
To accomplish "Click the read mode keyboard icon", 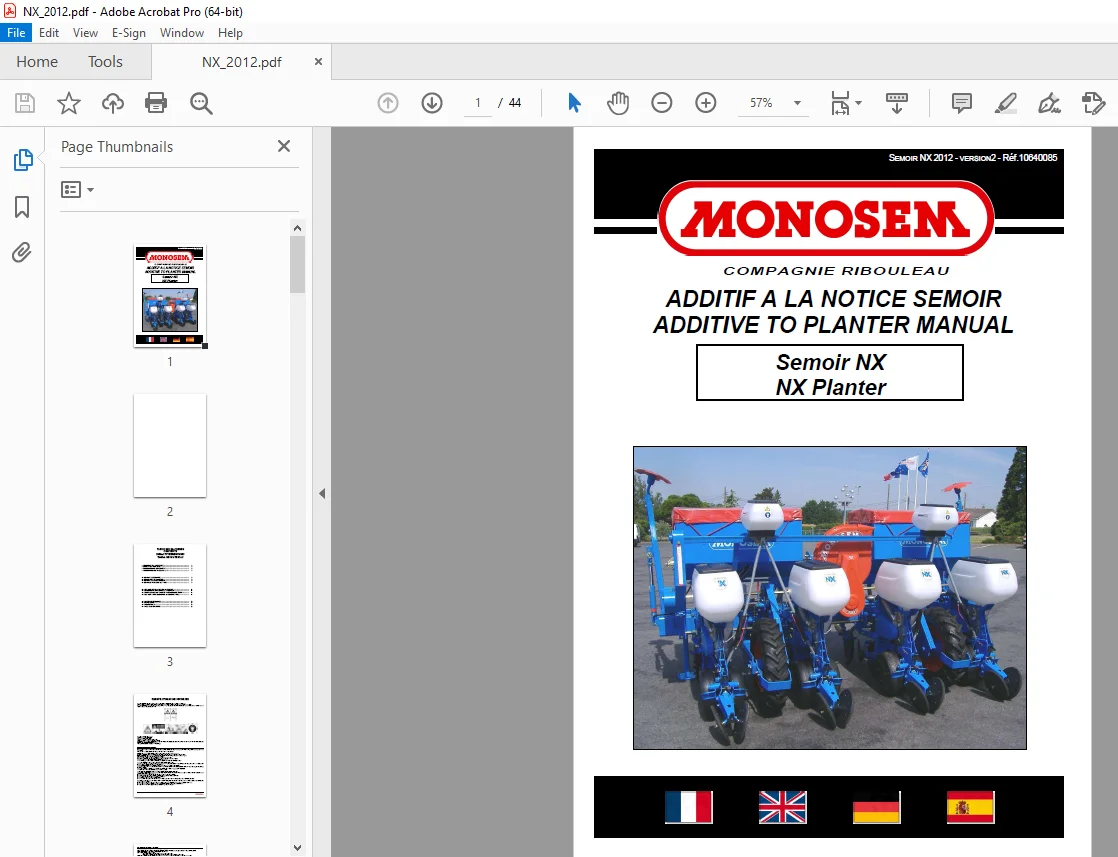I will coord(896,103).
